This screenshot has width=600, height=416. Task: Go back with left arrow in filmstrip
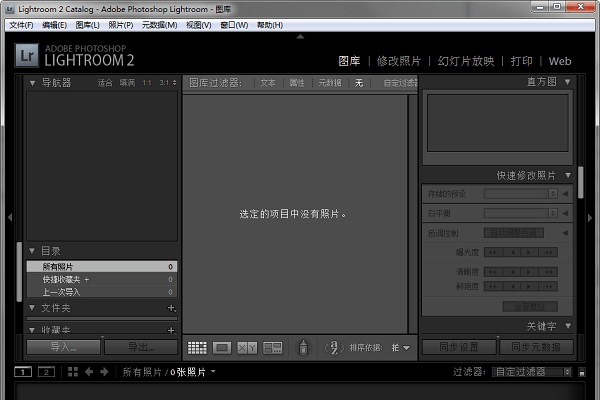[x=89, y=372]
